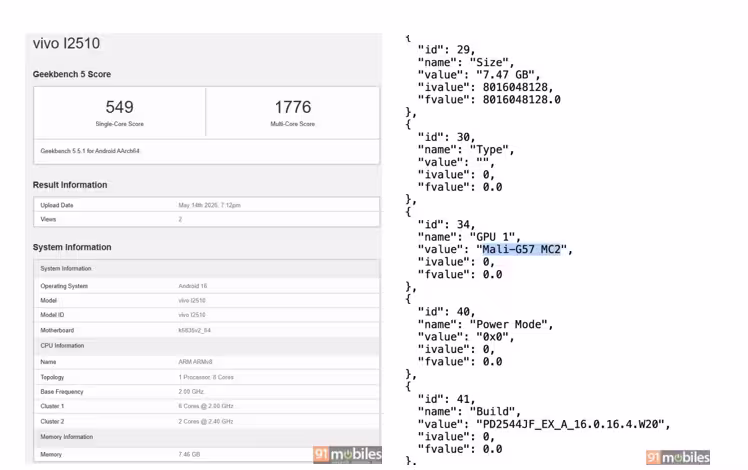The width and height of the screenshot is (748, 470).
Task: Click the highlighted 'Mali-G57 MC2' value
Action: coord(521,250)
